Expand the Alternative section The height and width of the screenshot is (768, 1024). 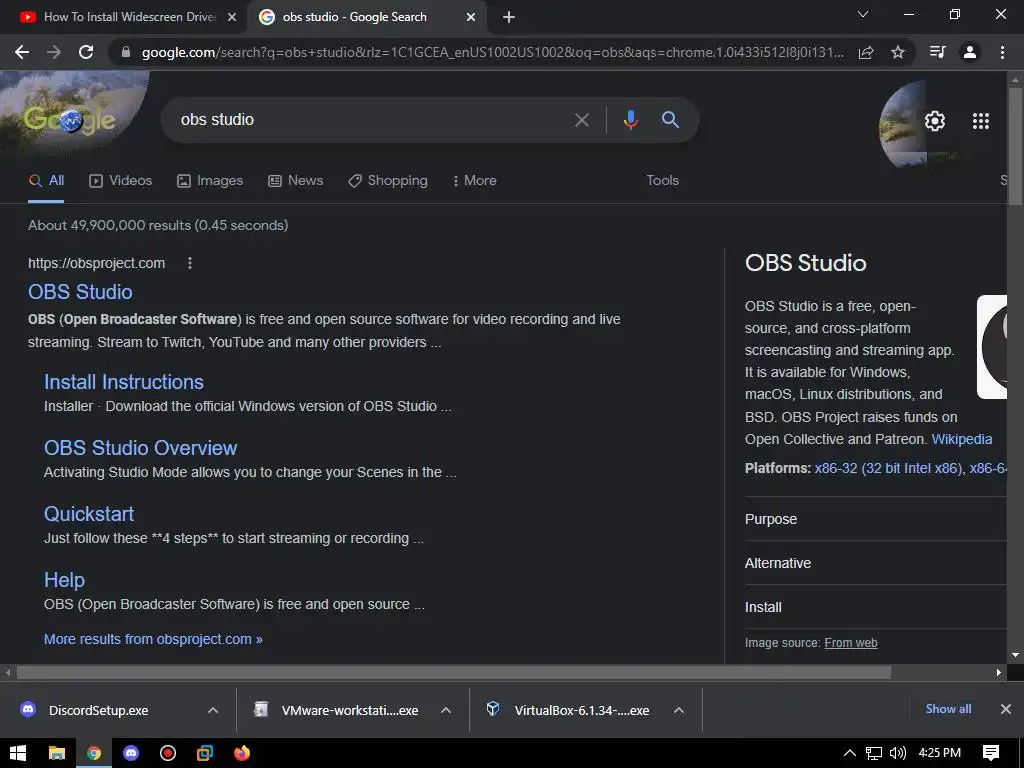875,563
